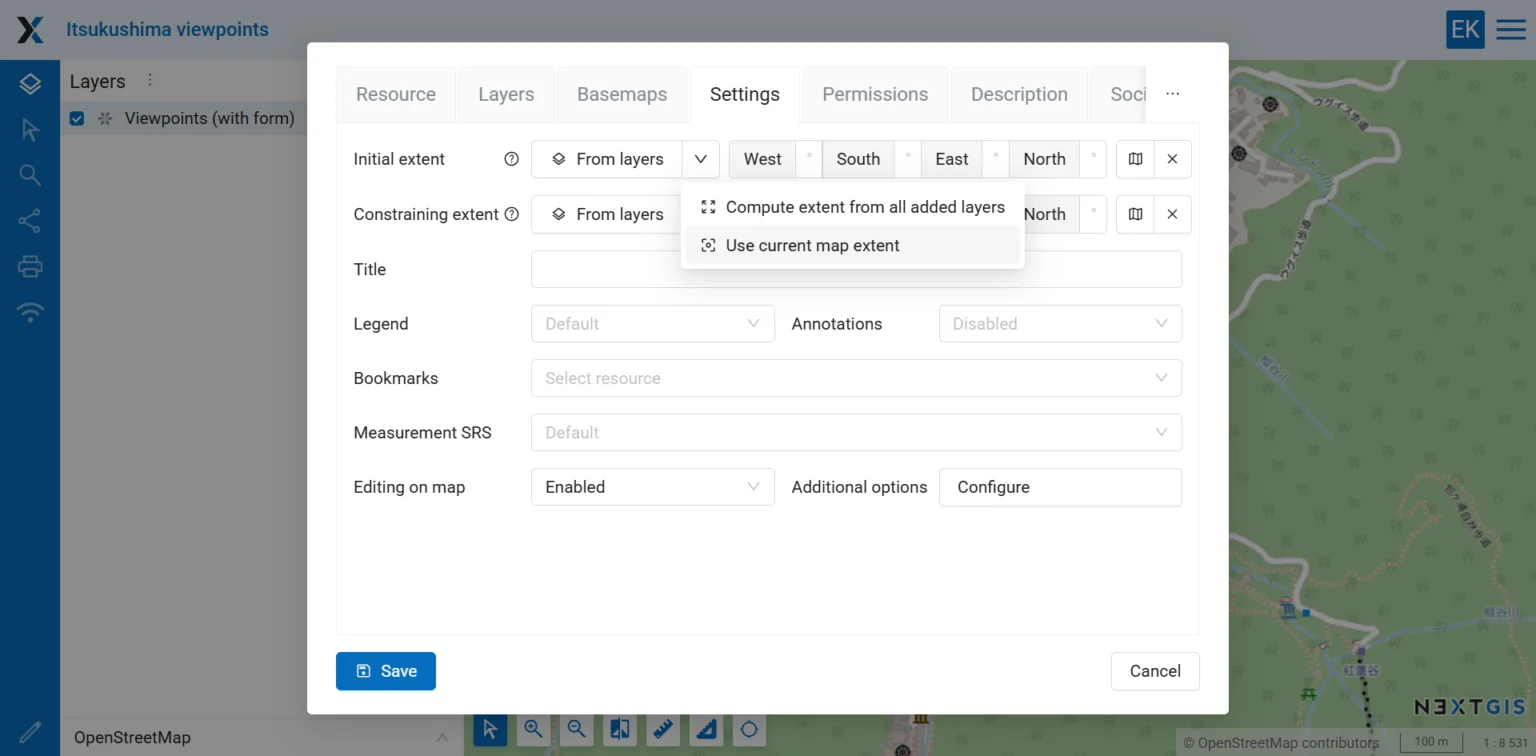Clear the Constraining extent with X
The image size is (1536, 756).
pyautogui.click(x=1172, y=214)
